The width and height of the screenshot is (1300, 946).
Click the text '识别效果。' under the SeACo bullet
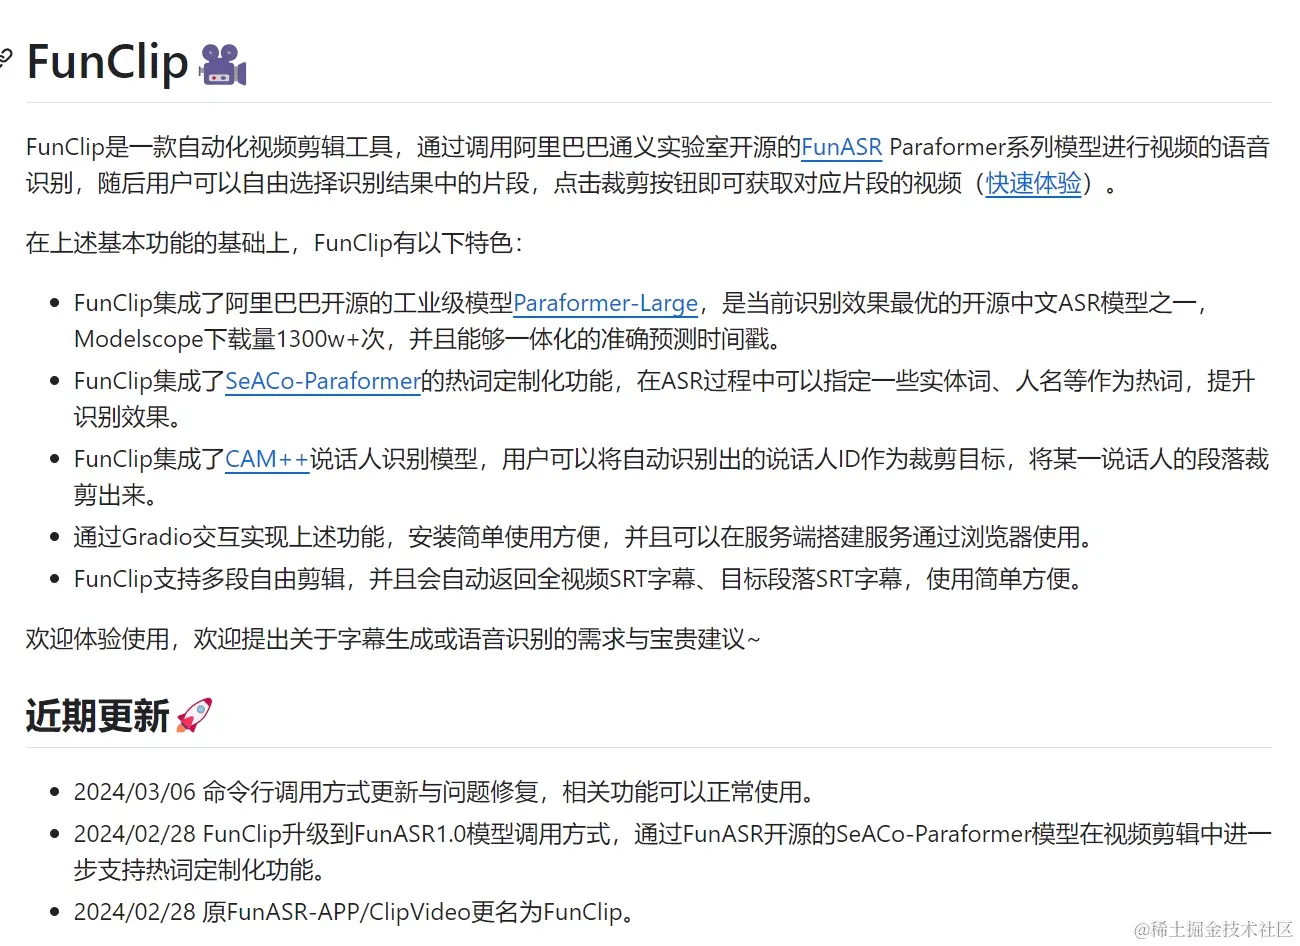click(128, 417)
